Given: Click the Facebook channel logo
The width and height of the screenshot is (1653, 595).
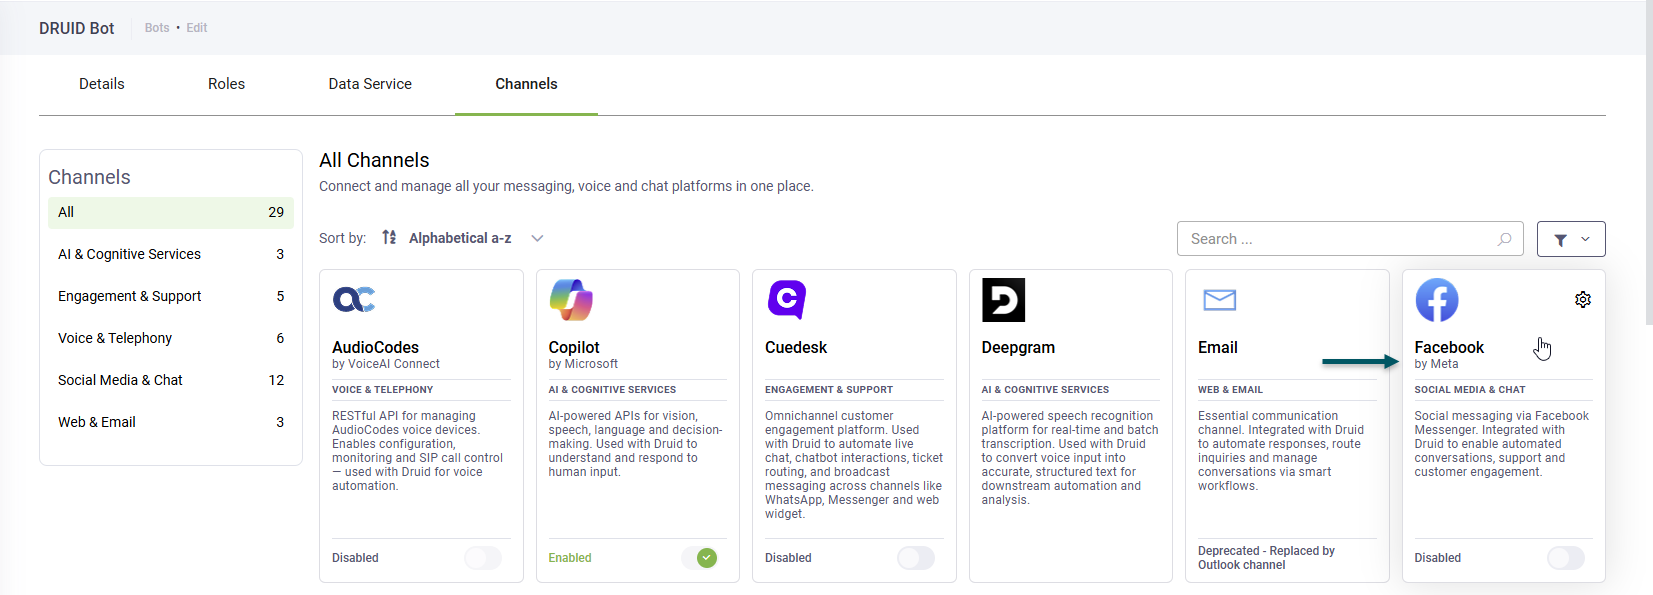Looking at the screenshot, I should [x=1436, y=300].
